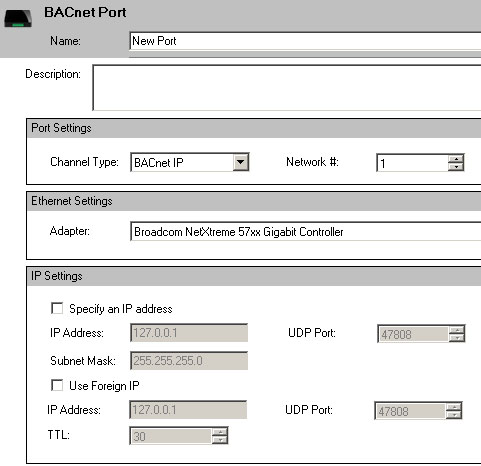The height and width of the screenshot is (466, 481).
Task: Decrease the Network # value with down arrow
Action: pos(456,166)
